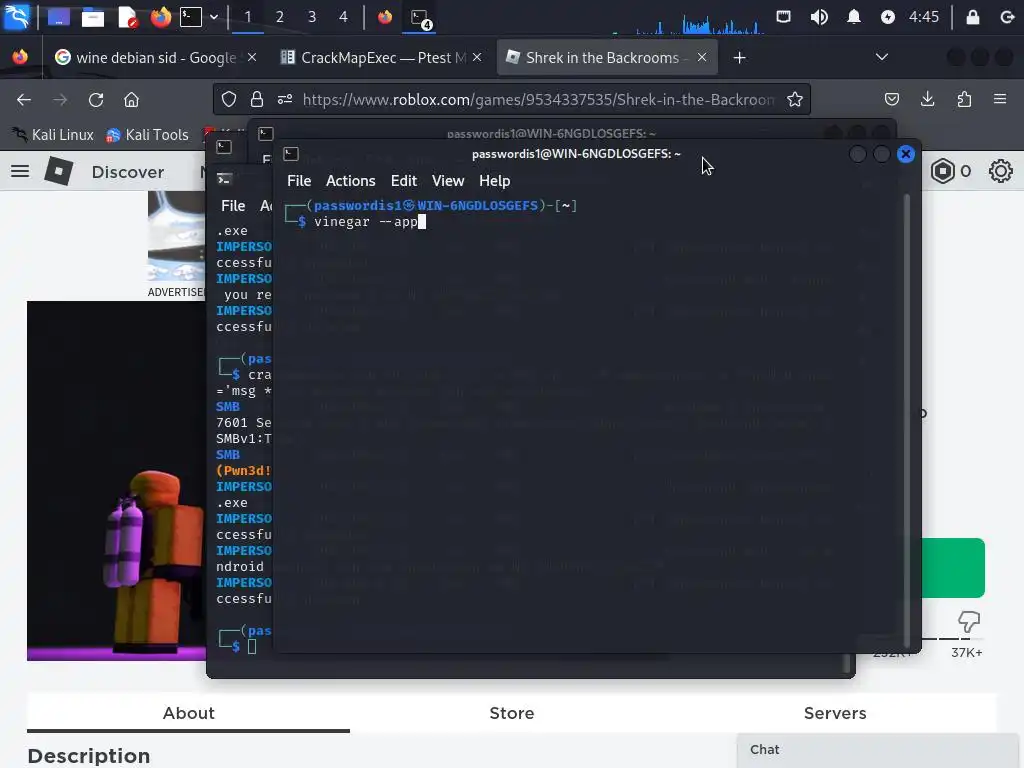Viewport: 1024px width, 768px height.
Task: Open the Save to Pocket icon
Action: tap(891, 99)
